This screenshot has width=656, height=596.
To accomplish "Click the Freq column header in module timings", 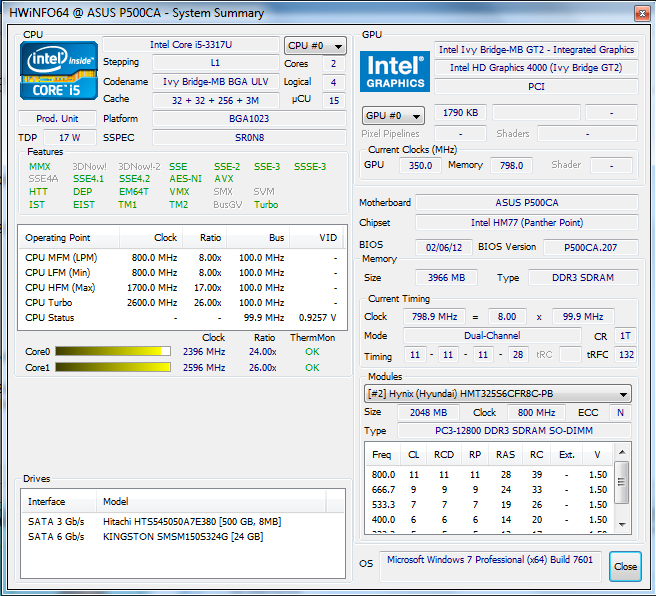I will (382, 455).
